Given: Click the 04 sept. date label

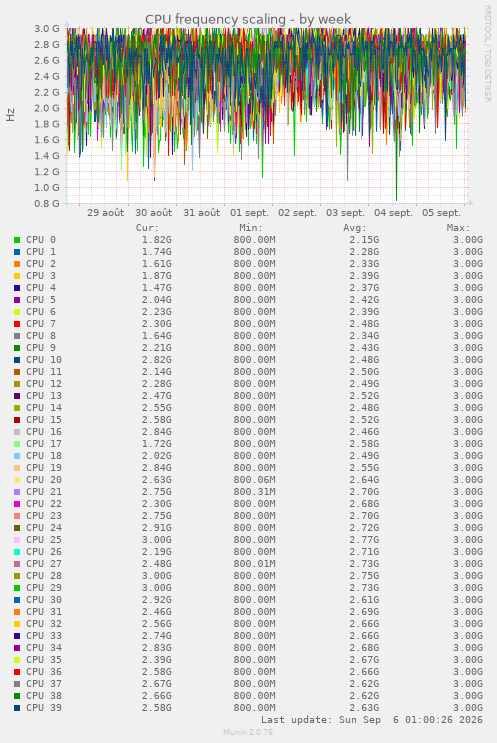Looking at the screenshot, I should click(x=393, y=213).
